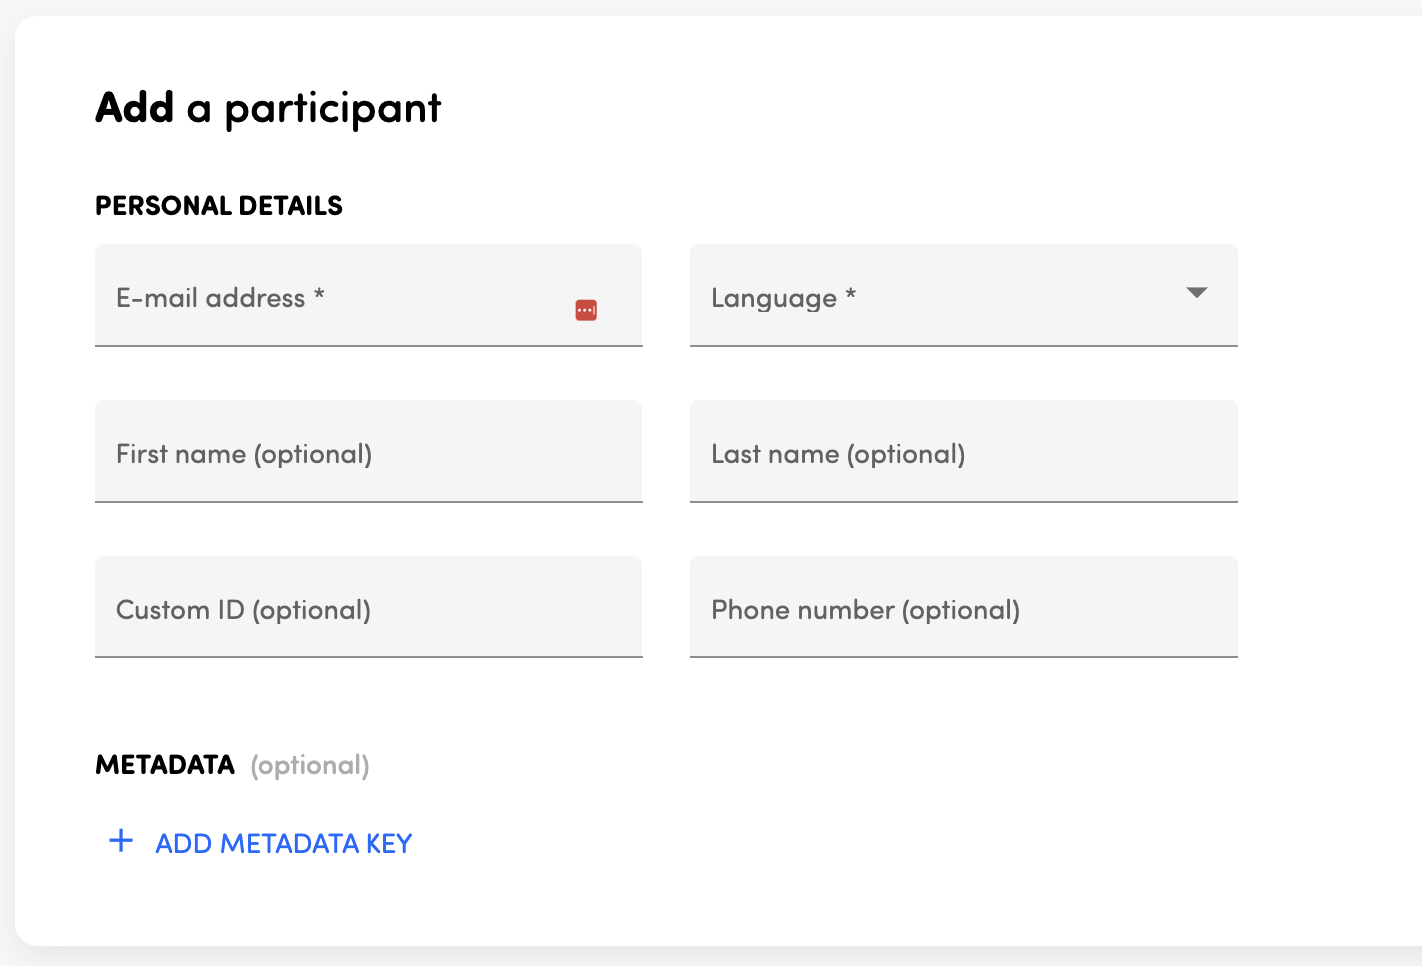This screenshot has width=1422, height=966.
Task: Click the plus icon beside Add Metadata Key
Action: tap(121, 841)
